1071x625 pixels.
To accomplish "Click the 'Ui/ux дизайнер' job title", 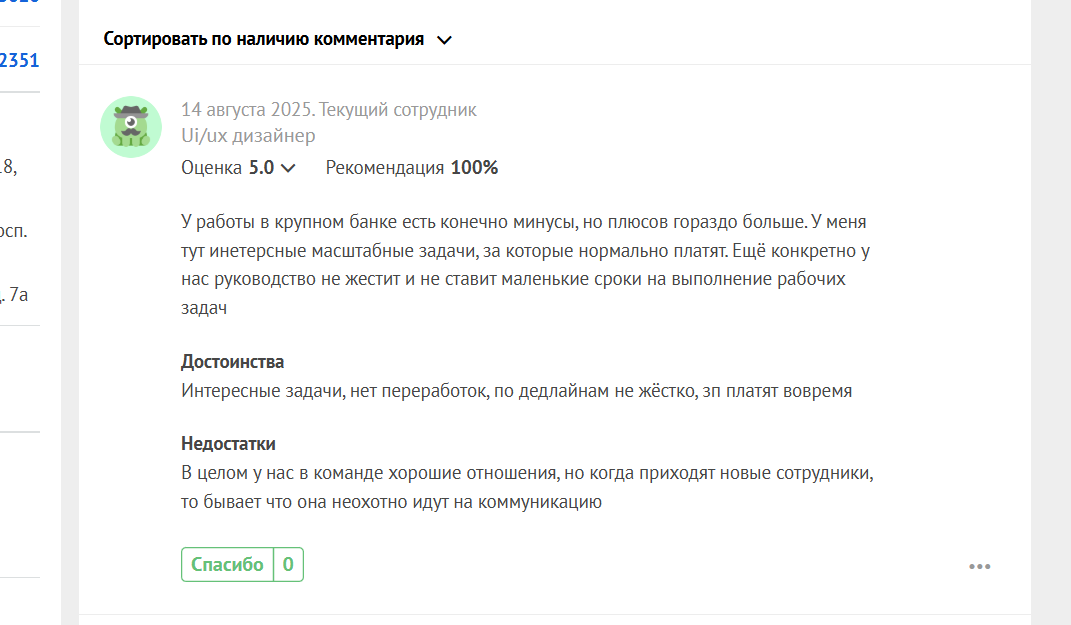I will [x=248, y=135].
